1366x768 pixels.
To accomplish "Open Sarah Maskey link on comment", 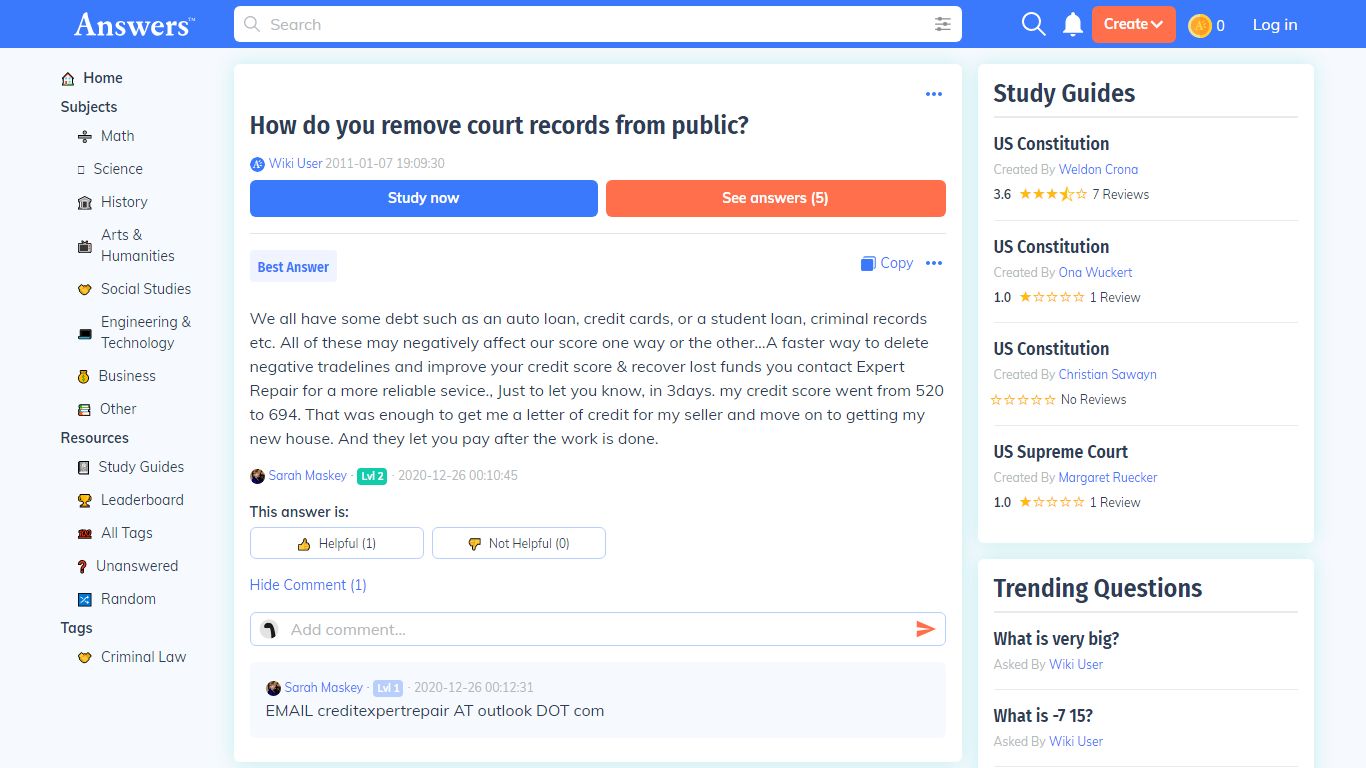I will (323, 688).
